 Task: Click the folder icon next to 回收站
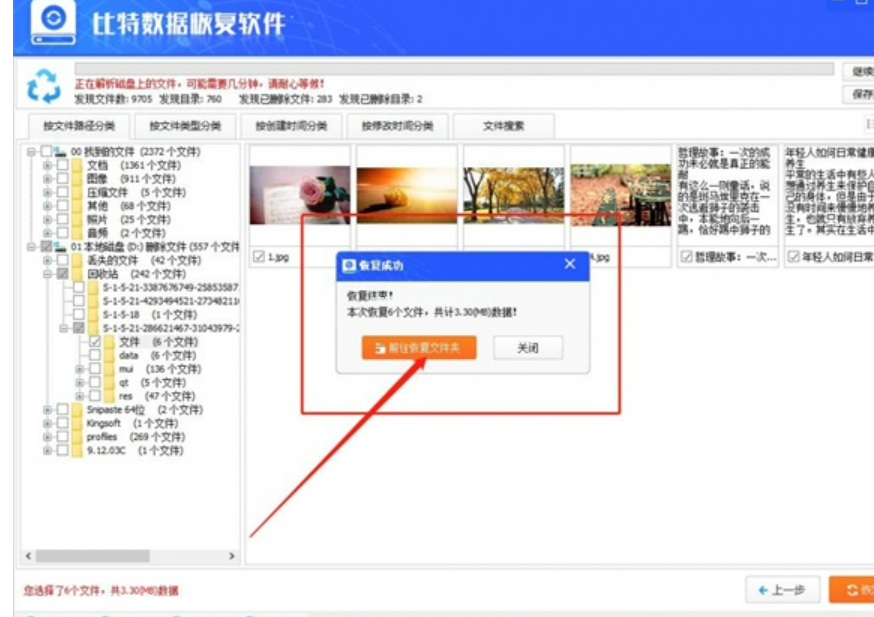pos(76,273)
